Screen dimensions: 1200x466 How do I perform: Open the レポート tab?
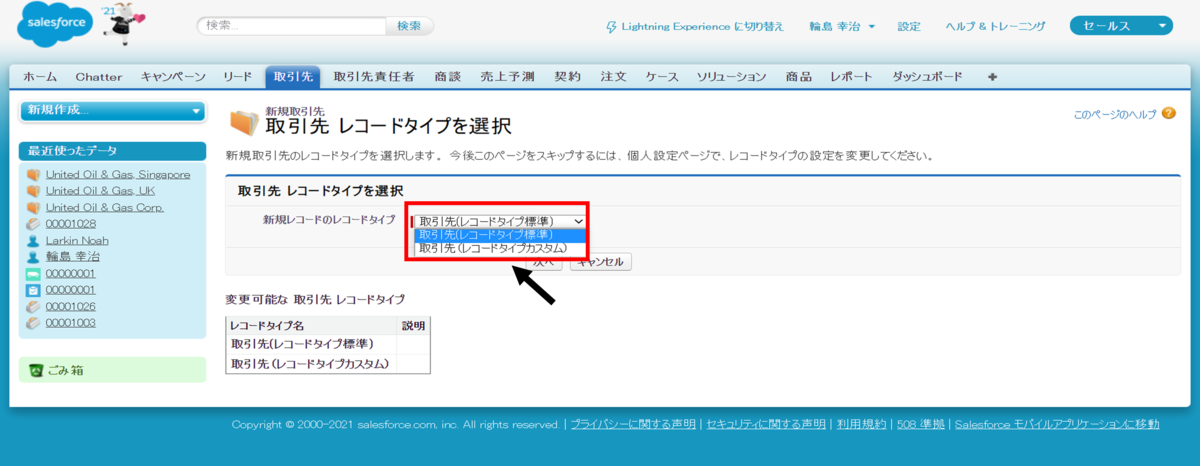click(x=851, y=77)
